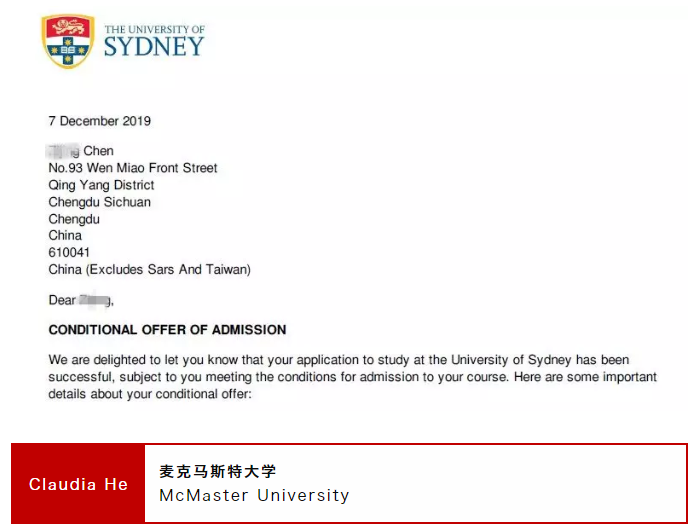The image size is (700, 532).
Task: Click the "THE UNIVERSITY OF" header text
Action: [x=154, y=29]
